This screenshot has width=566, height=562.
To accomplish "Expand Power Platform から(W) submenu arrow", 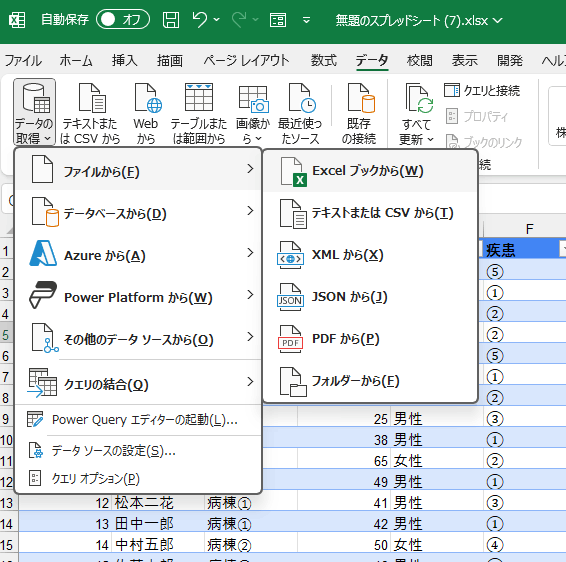I will tap(250, 295).
